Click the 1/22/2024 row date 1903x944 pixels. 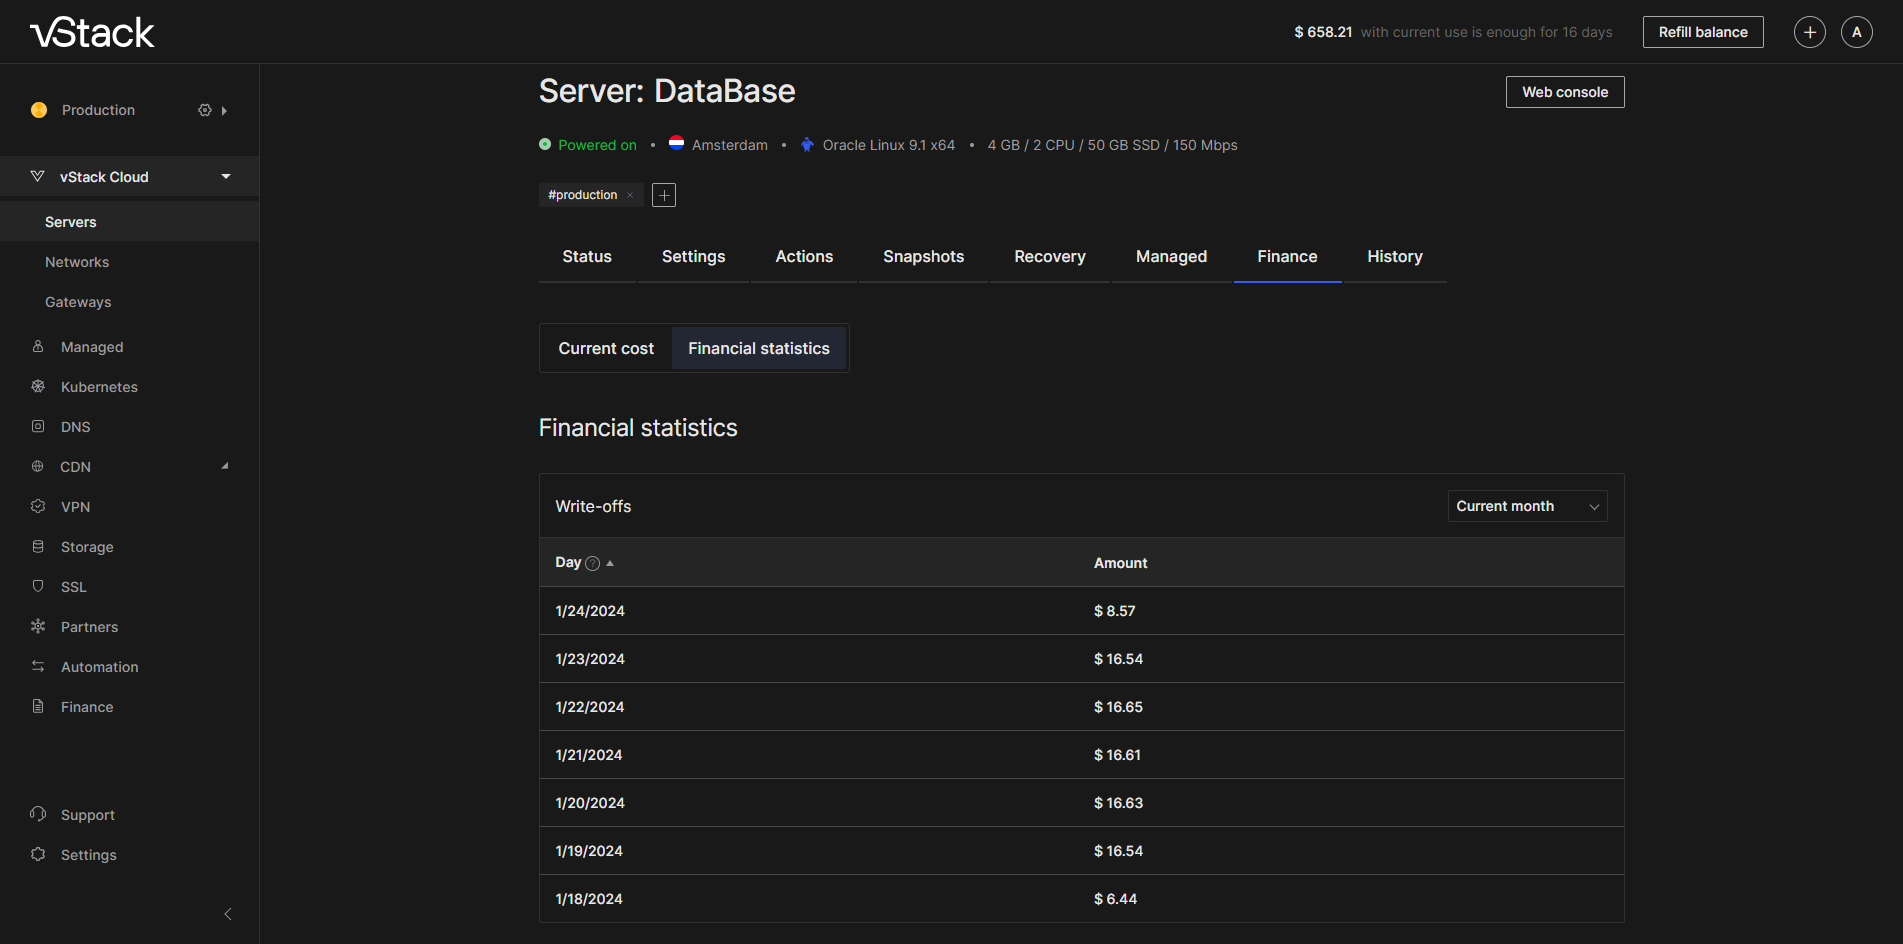590,707
